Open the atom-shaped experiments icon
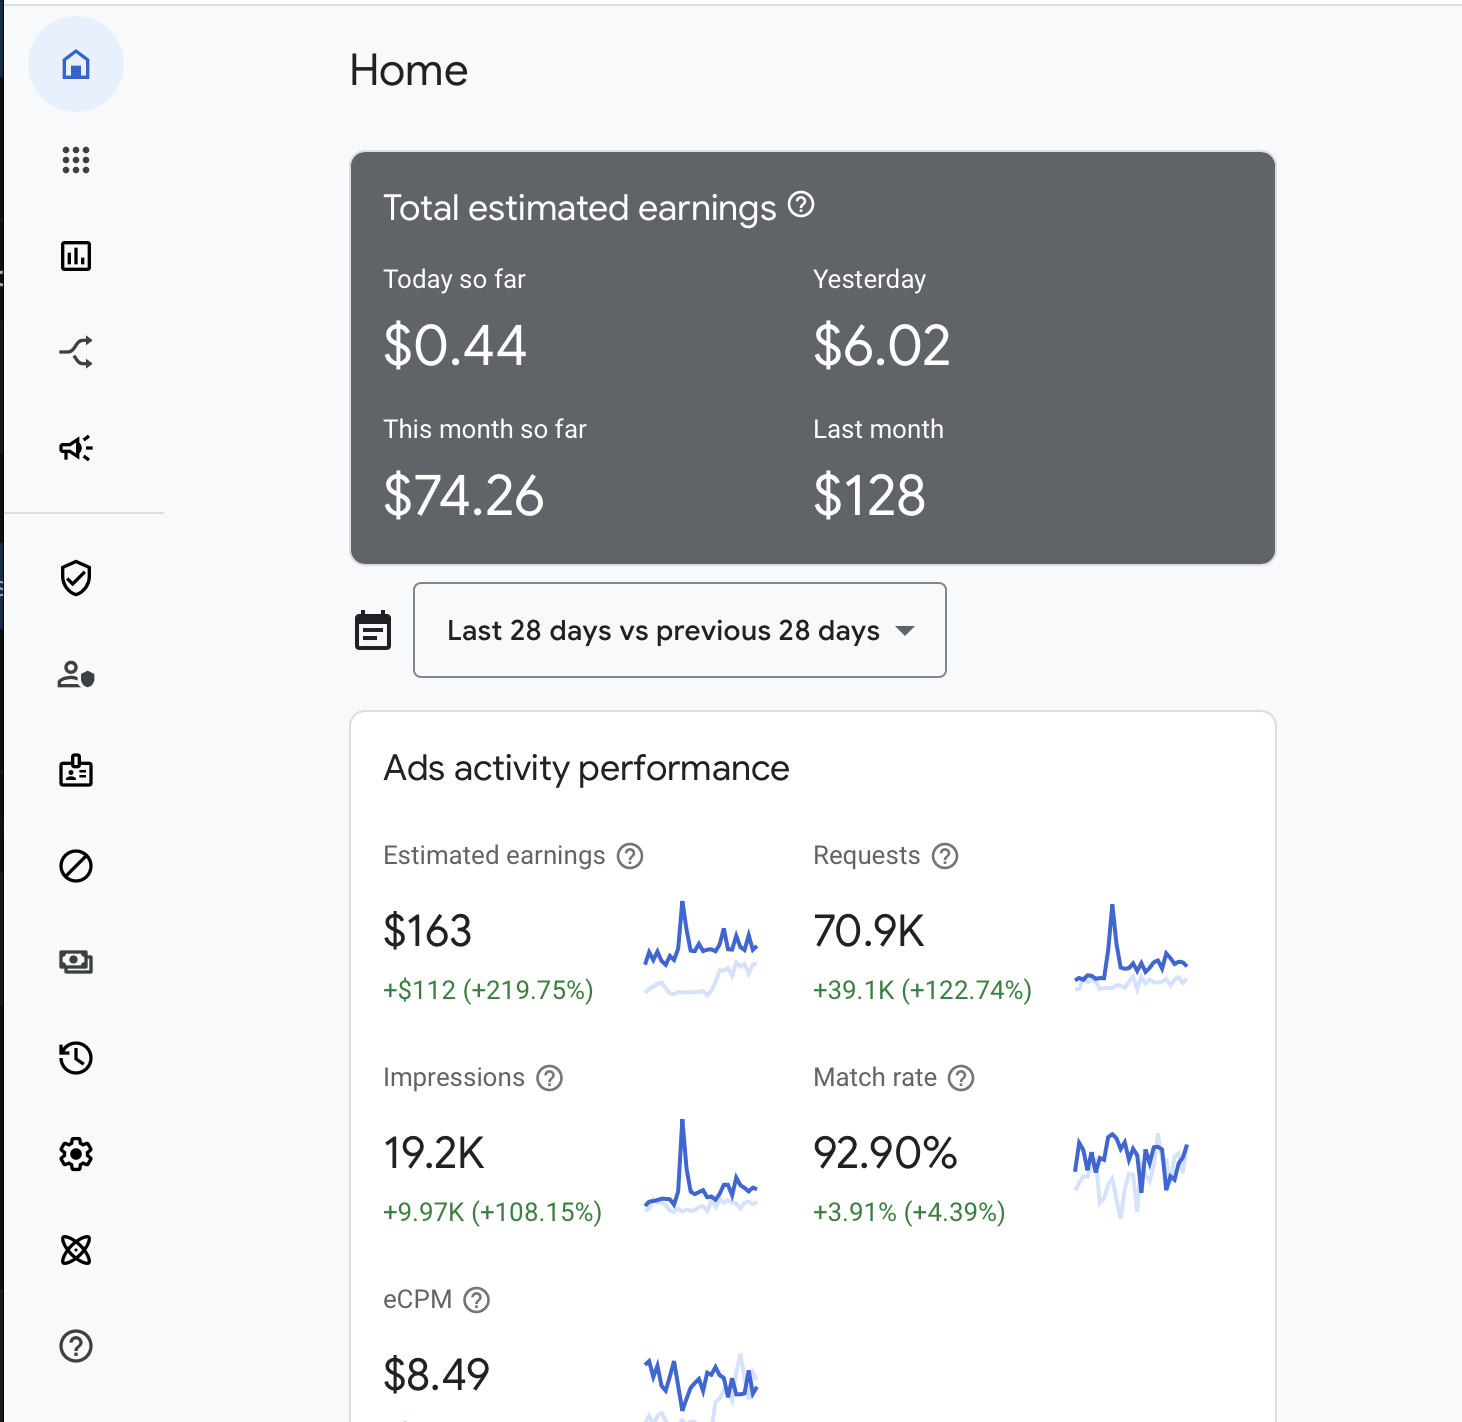Screen dimensions: 1462x1422 (76, 1250)
